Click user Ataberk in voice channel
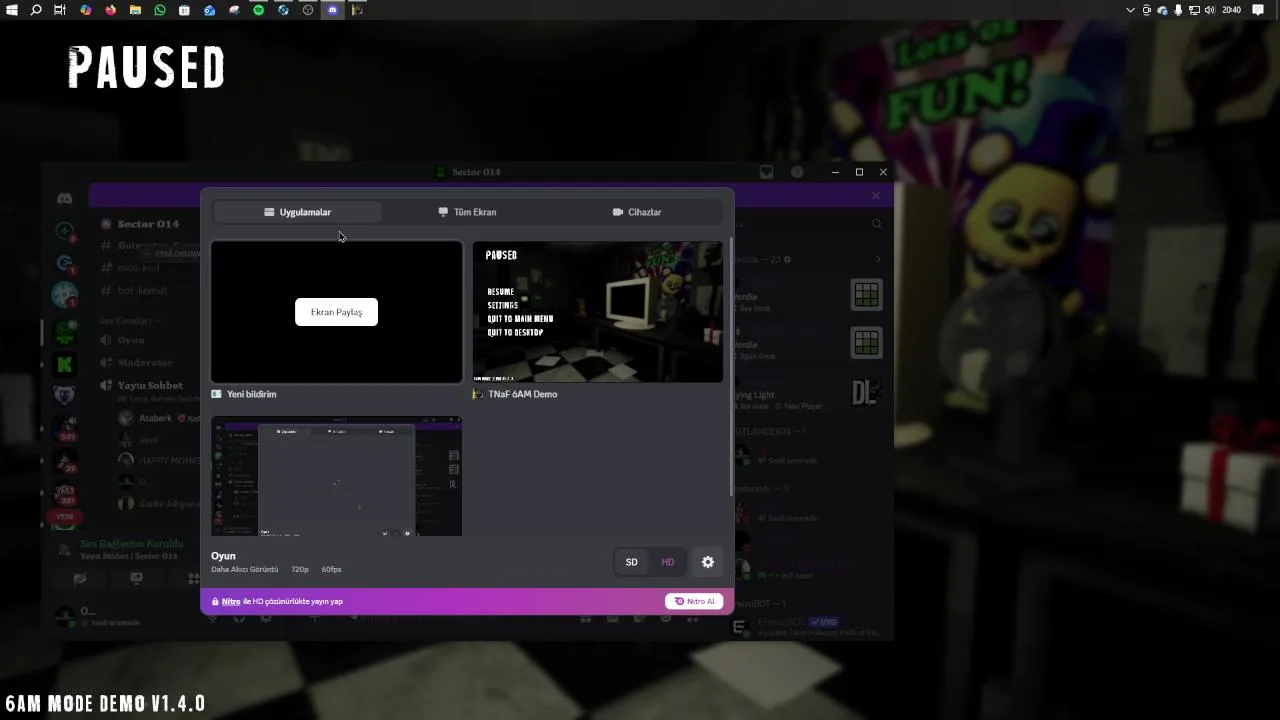The image size is (1280, 720). coord(155,418)
